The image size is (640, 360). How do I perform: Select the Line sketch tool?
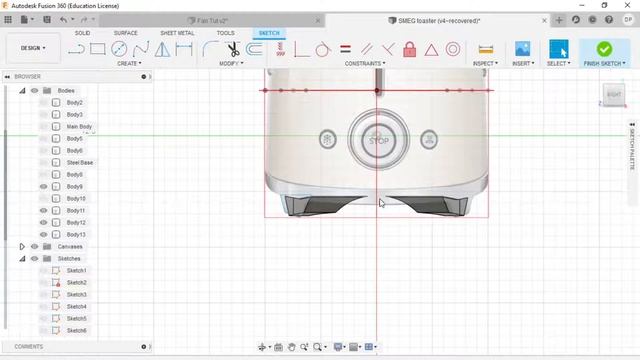(76, 49)
